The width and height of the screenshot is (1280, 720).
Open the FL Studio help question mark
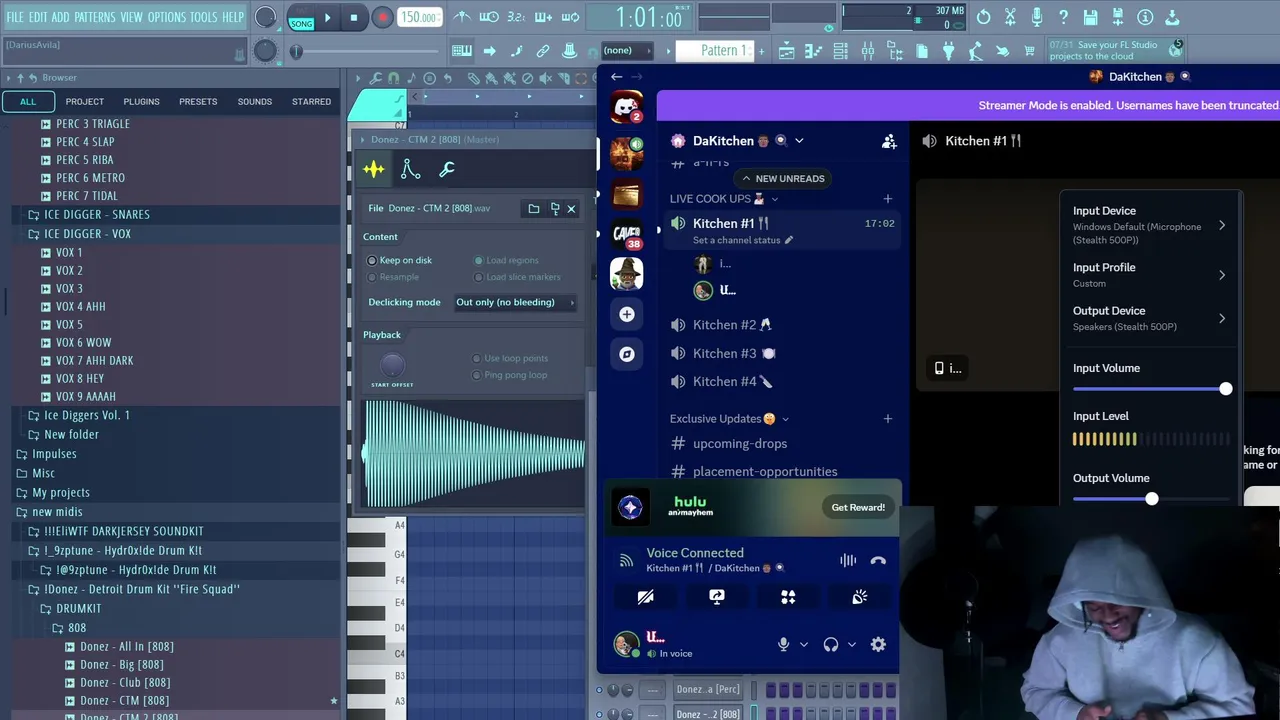click(x=1064, y=17)
